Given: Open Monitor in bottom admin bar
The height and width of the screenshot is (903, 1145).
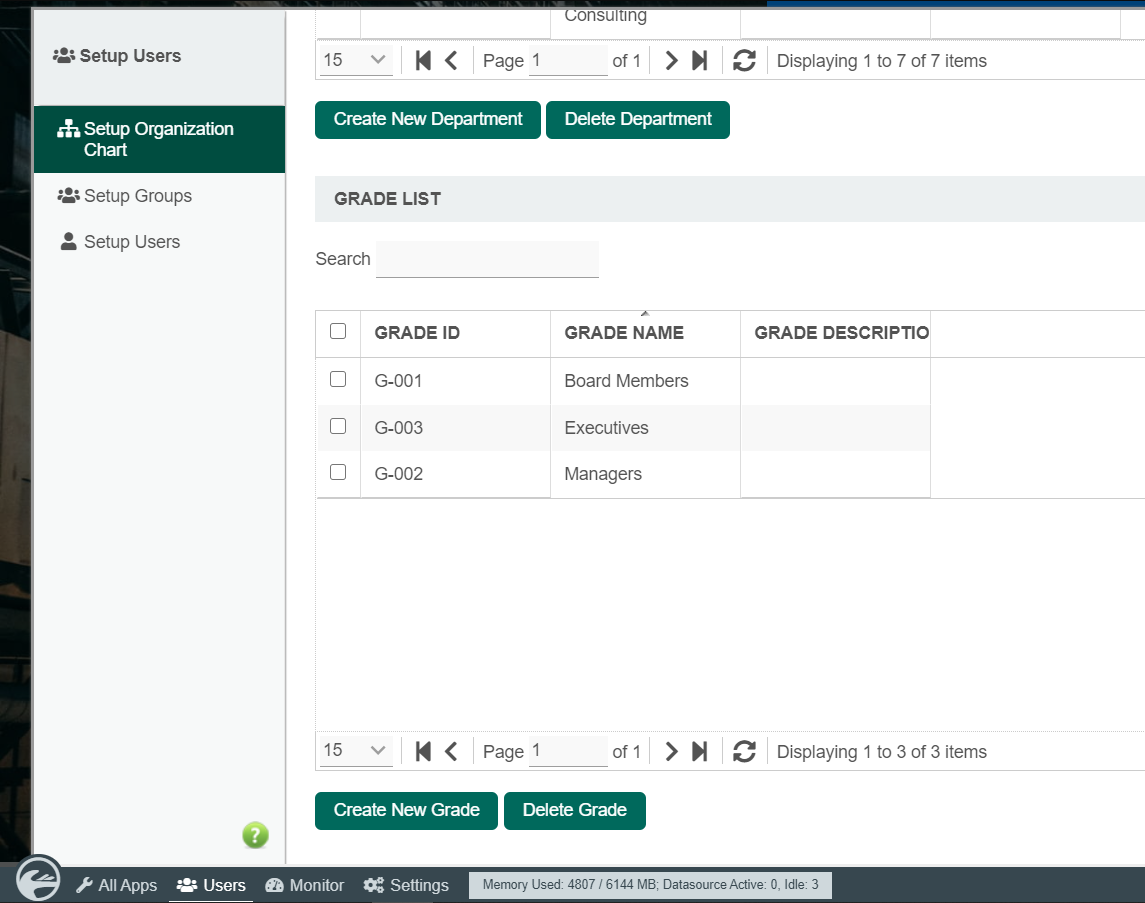Looking at the screenshot, I should (305, 885).
